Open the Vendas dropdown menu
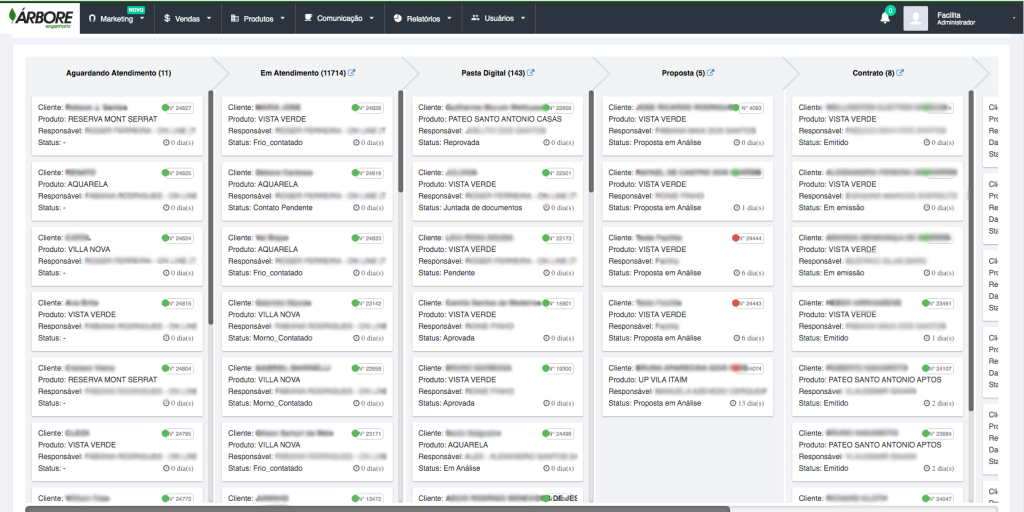Image resolution: width=1024 pixels, height=512 pixels. click(x=186, y=18)
